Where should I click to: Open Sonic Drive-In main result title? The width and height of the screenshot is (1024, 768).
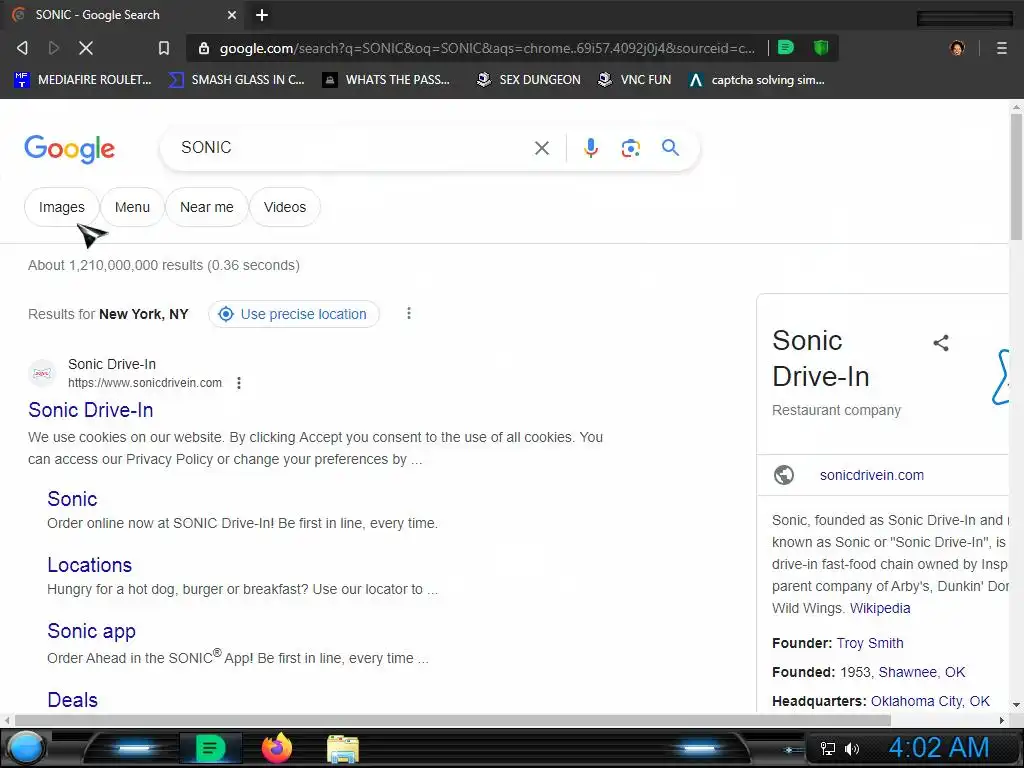pos(91,410)
